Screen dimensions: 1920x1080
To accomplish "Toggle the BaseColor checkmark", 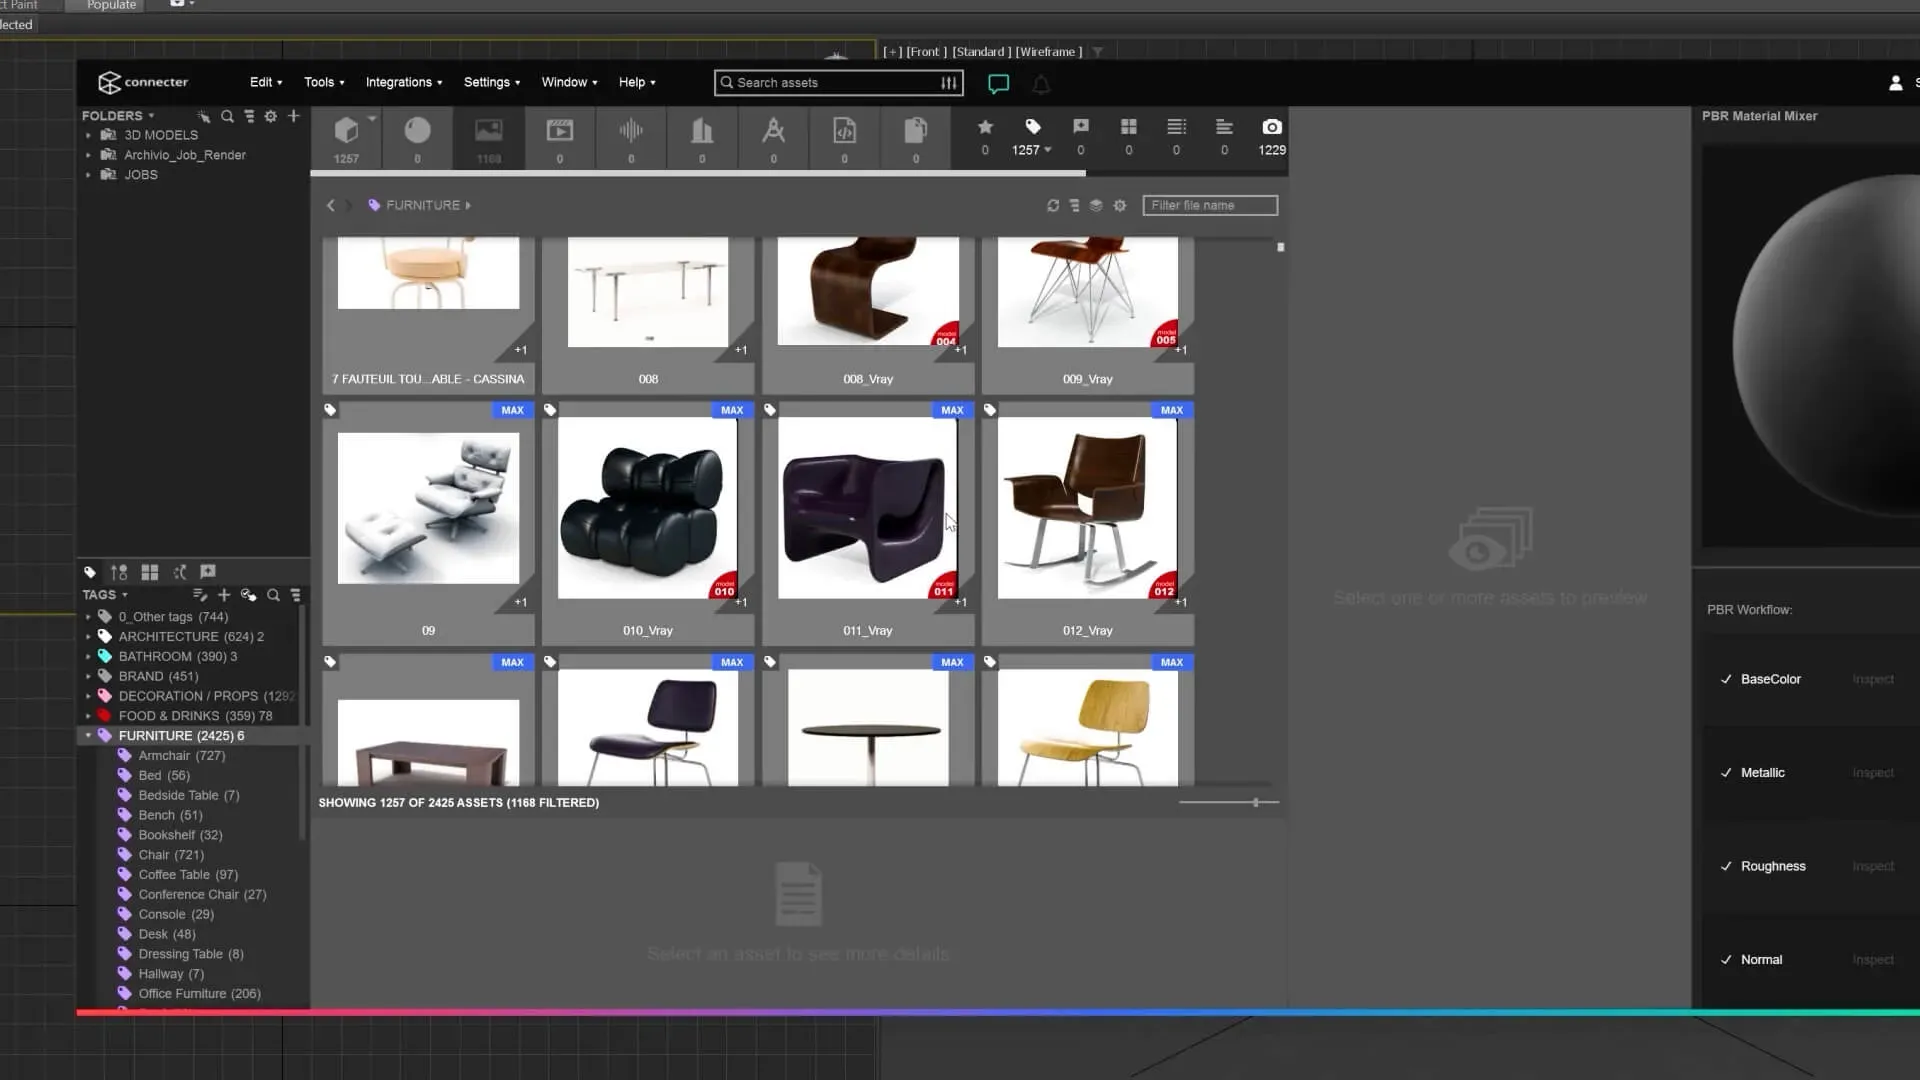I will tap(1726, 679).
